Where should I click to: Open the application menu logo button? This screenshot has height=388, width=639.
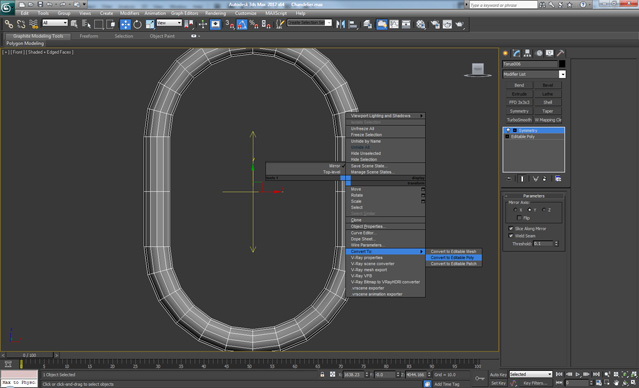click(x=7, y=7)
